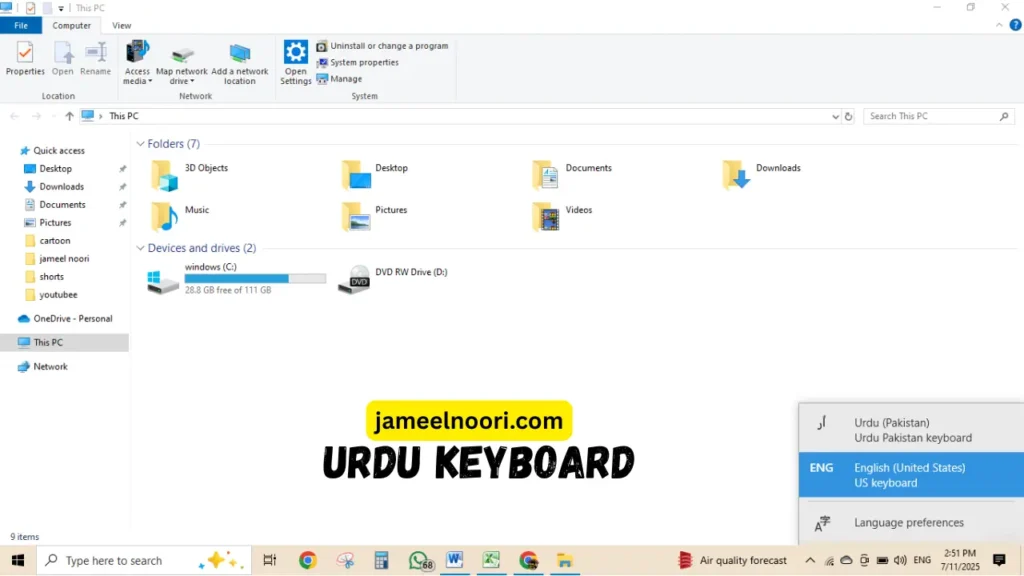Select the Music folder

click(x=180, y=216)
